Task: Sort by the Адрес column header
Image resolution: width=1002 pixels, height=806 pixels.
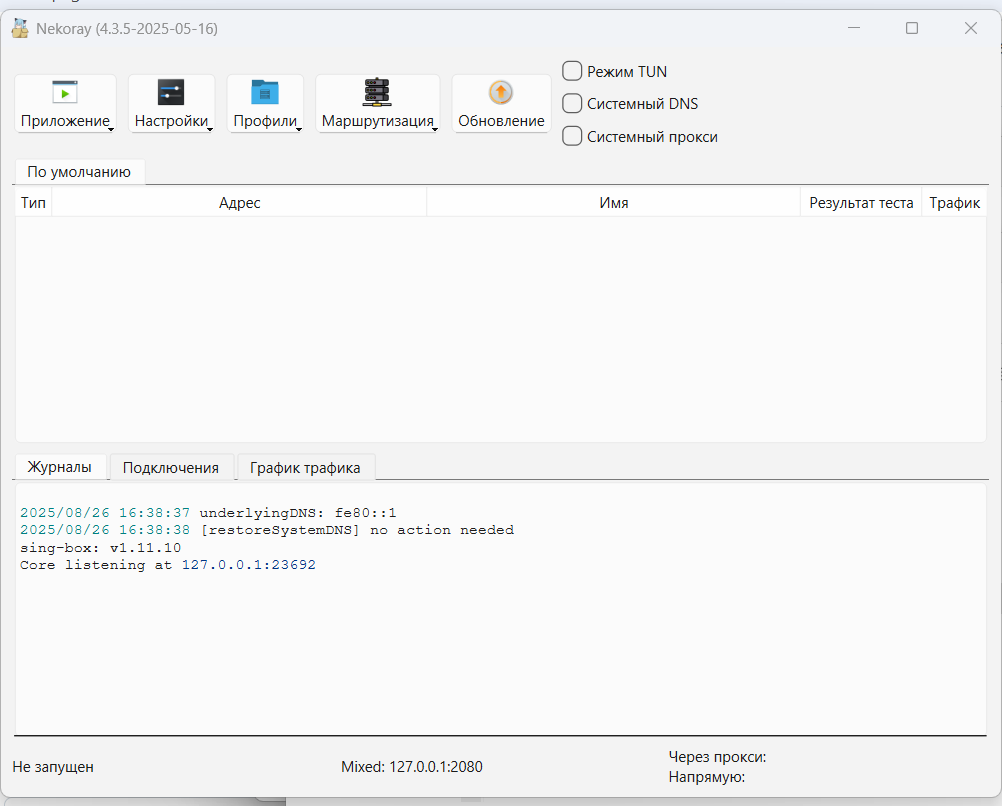Action: (240, 203)
